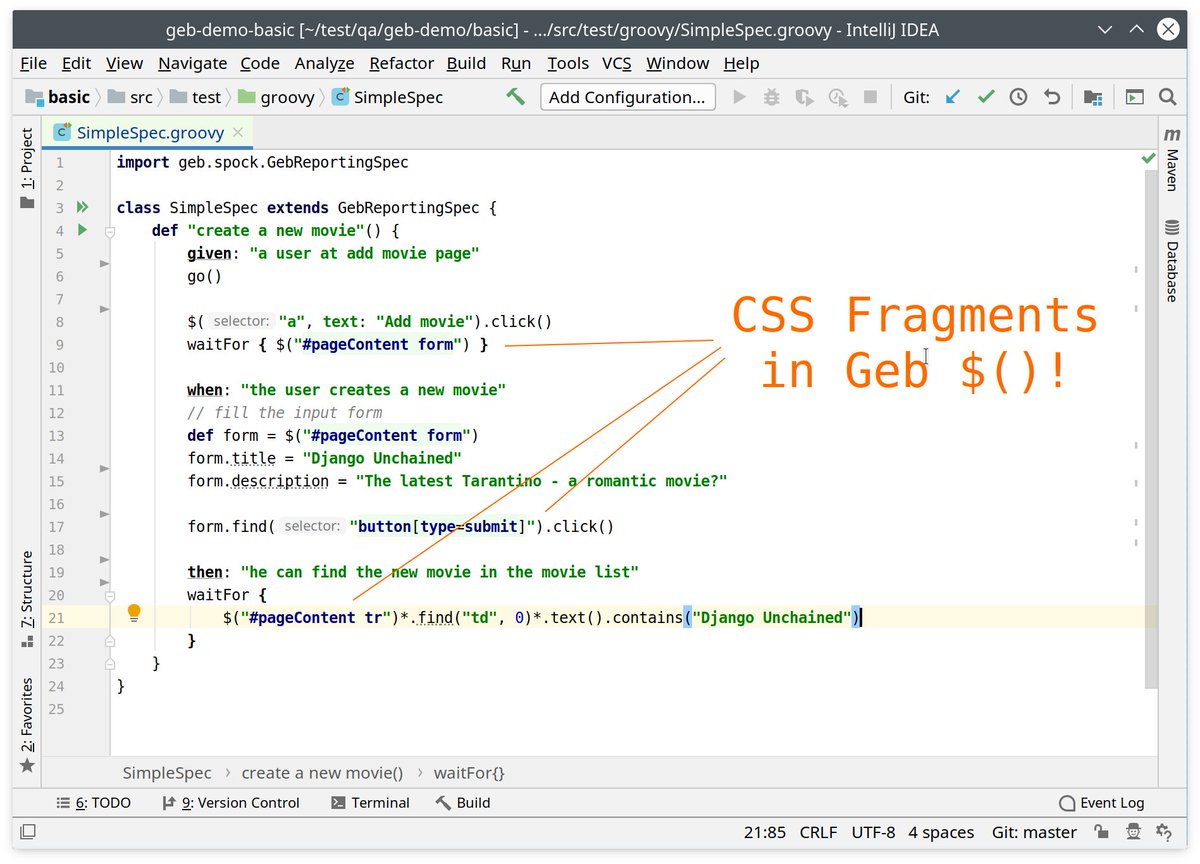Click the Git Update Project arrow icon
Image resolution: width=1200 pixels, height=864 pixels.
click(x=953, y=97)
